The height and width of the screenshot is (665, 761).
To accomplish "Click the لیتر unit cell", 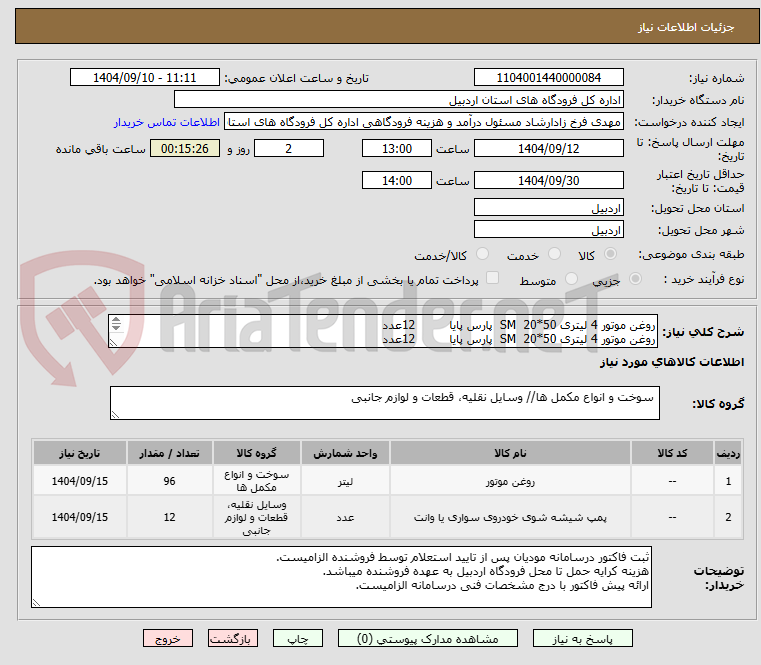I will coord(345,481).
